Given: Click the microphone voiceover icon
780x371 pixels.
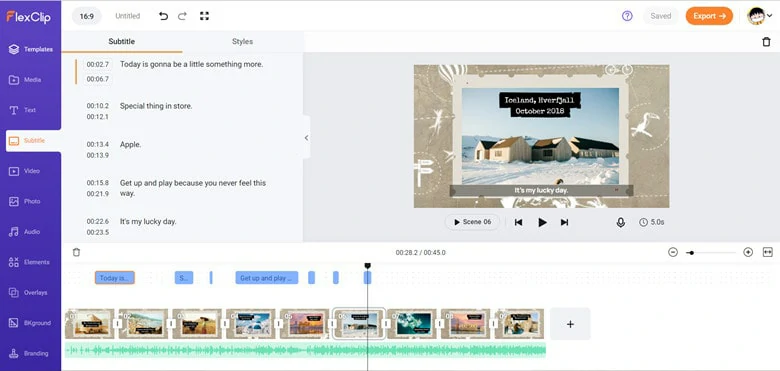Looking at the screenshot, I should (x=620, y=222).
